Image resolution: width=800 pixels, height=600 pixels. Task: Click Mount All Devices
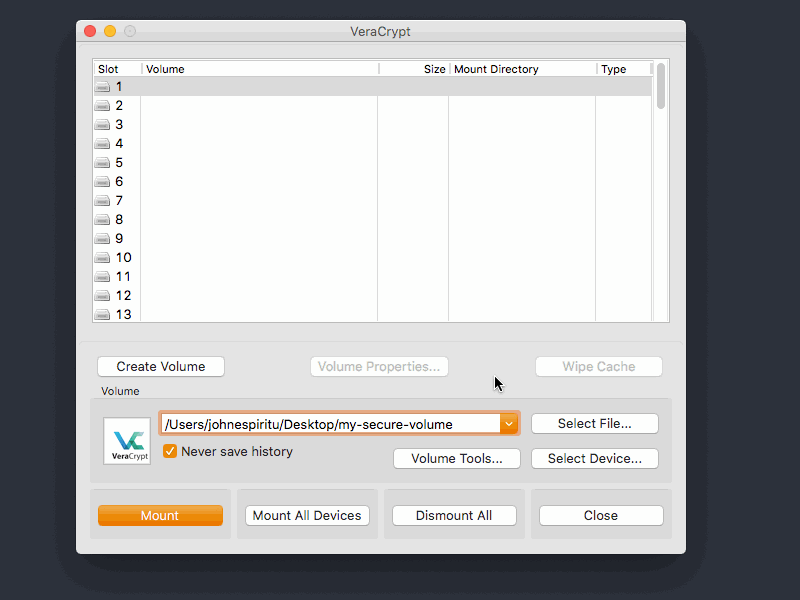pos(307,515)
